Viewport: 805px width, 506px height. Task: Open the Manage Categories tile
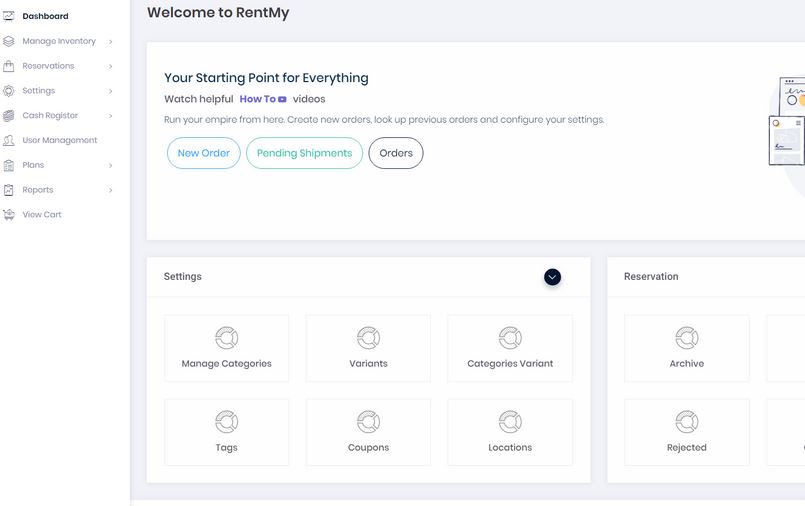[226, 348]
